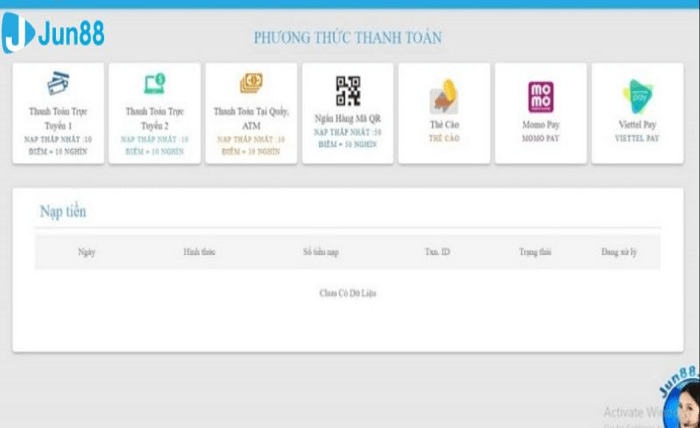The width and height of the screenshot is (700, 428).
Task: Select the credit cards icon for Thanh Toán Trực Tuyến 1
Action: (58, 83)
